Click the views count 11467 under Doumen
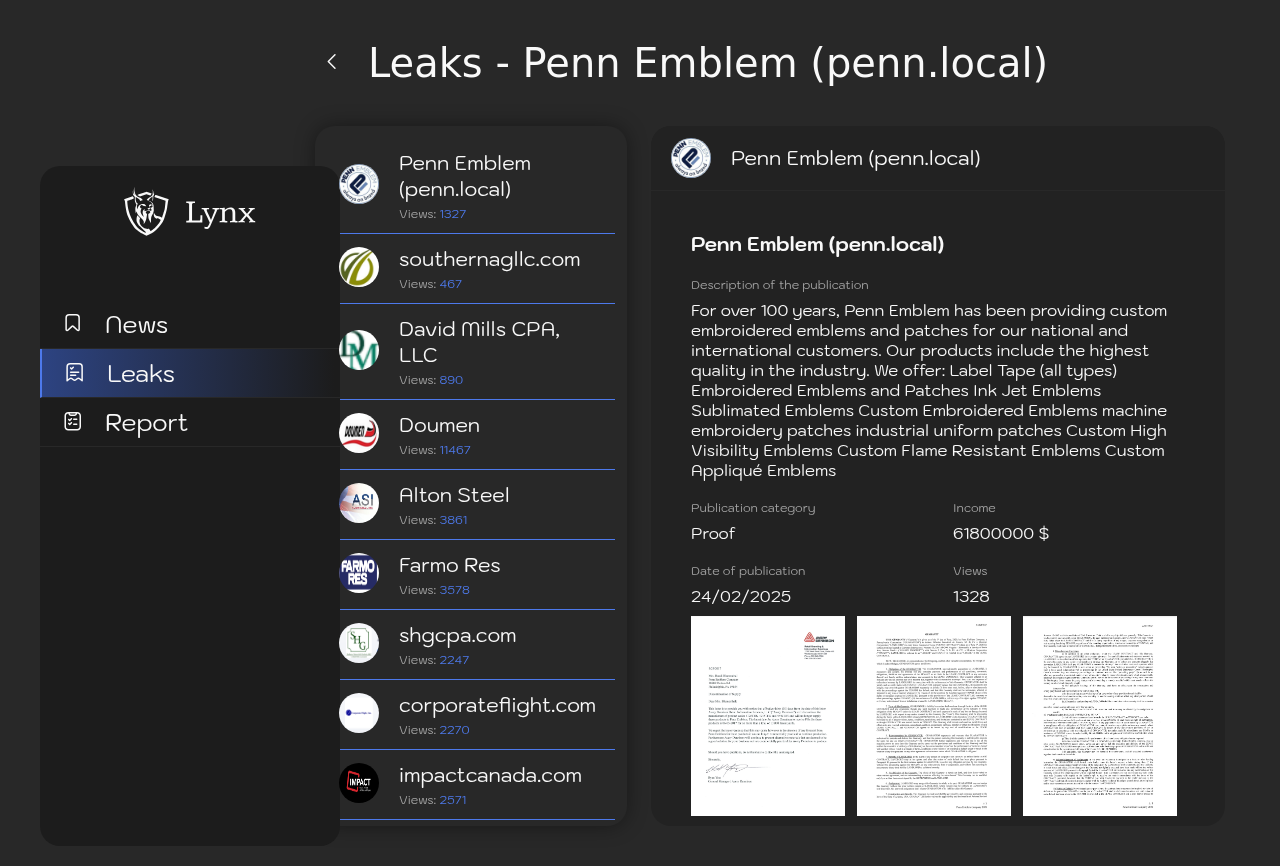Image resolution: width=1280 pixels, height=866 pixels. point(455,450)
